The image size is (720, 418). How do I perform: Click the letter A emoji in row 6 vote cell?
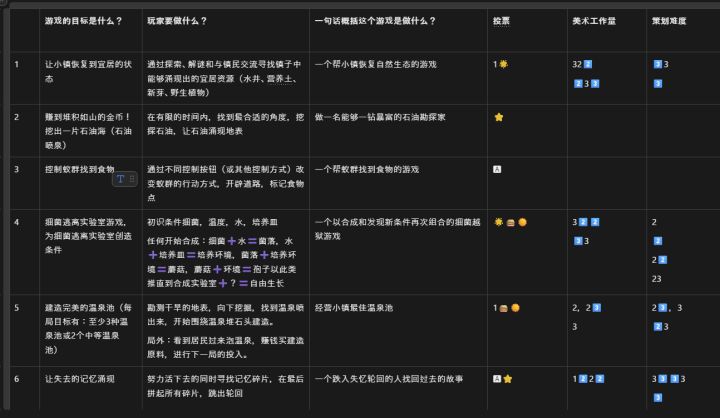[x=497, y=379]
